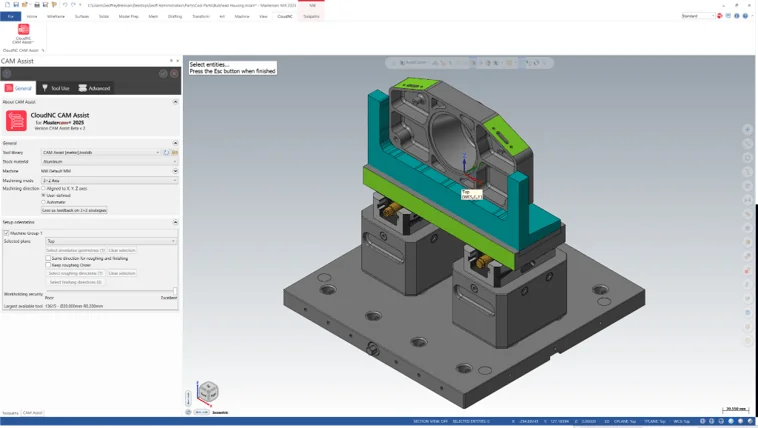Click the Mill Default Mill machine name
The image size is (758, 428).
57,171
